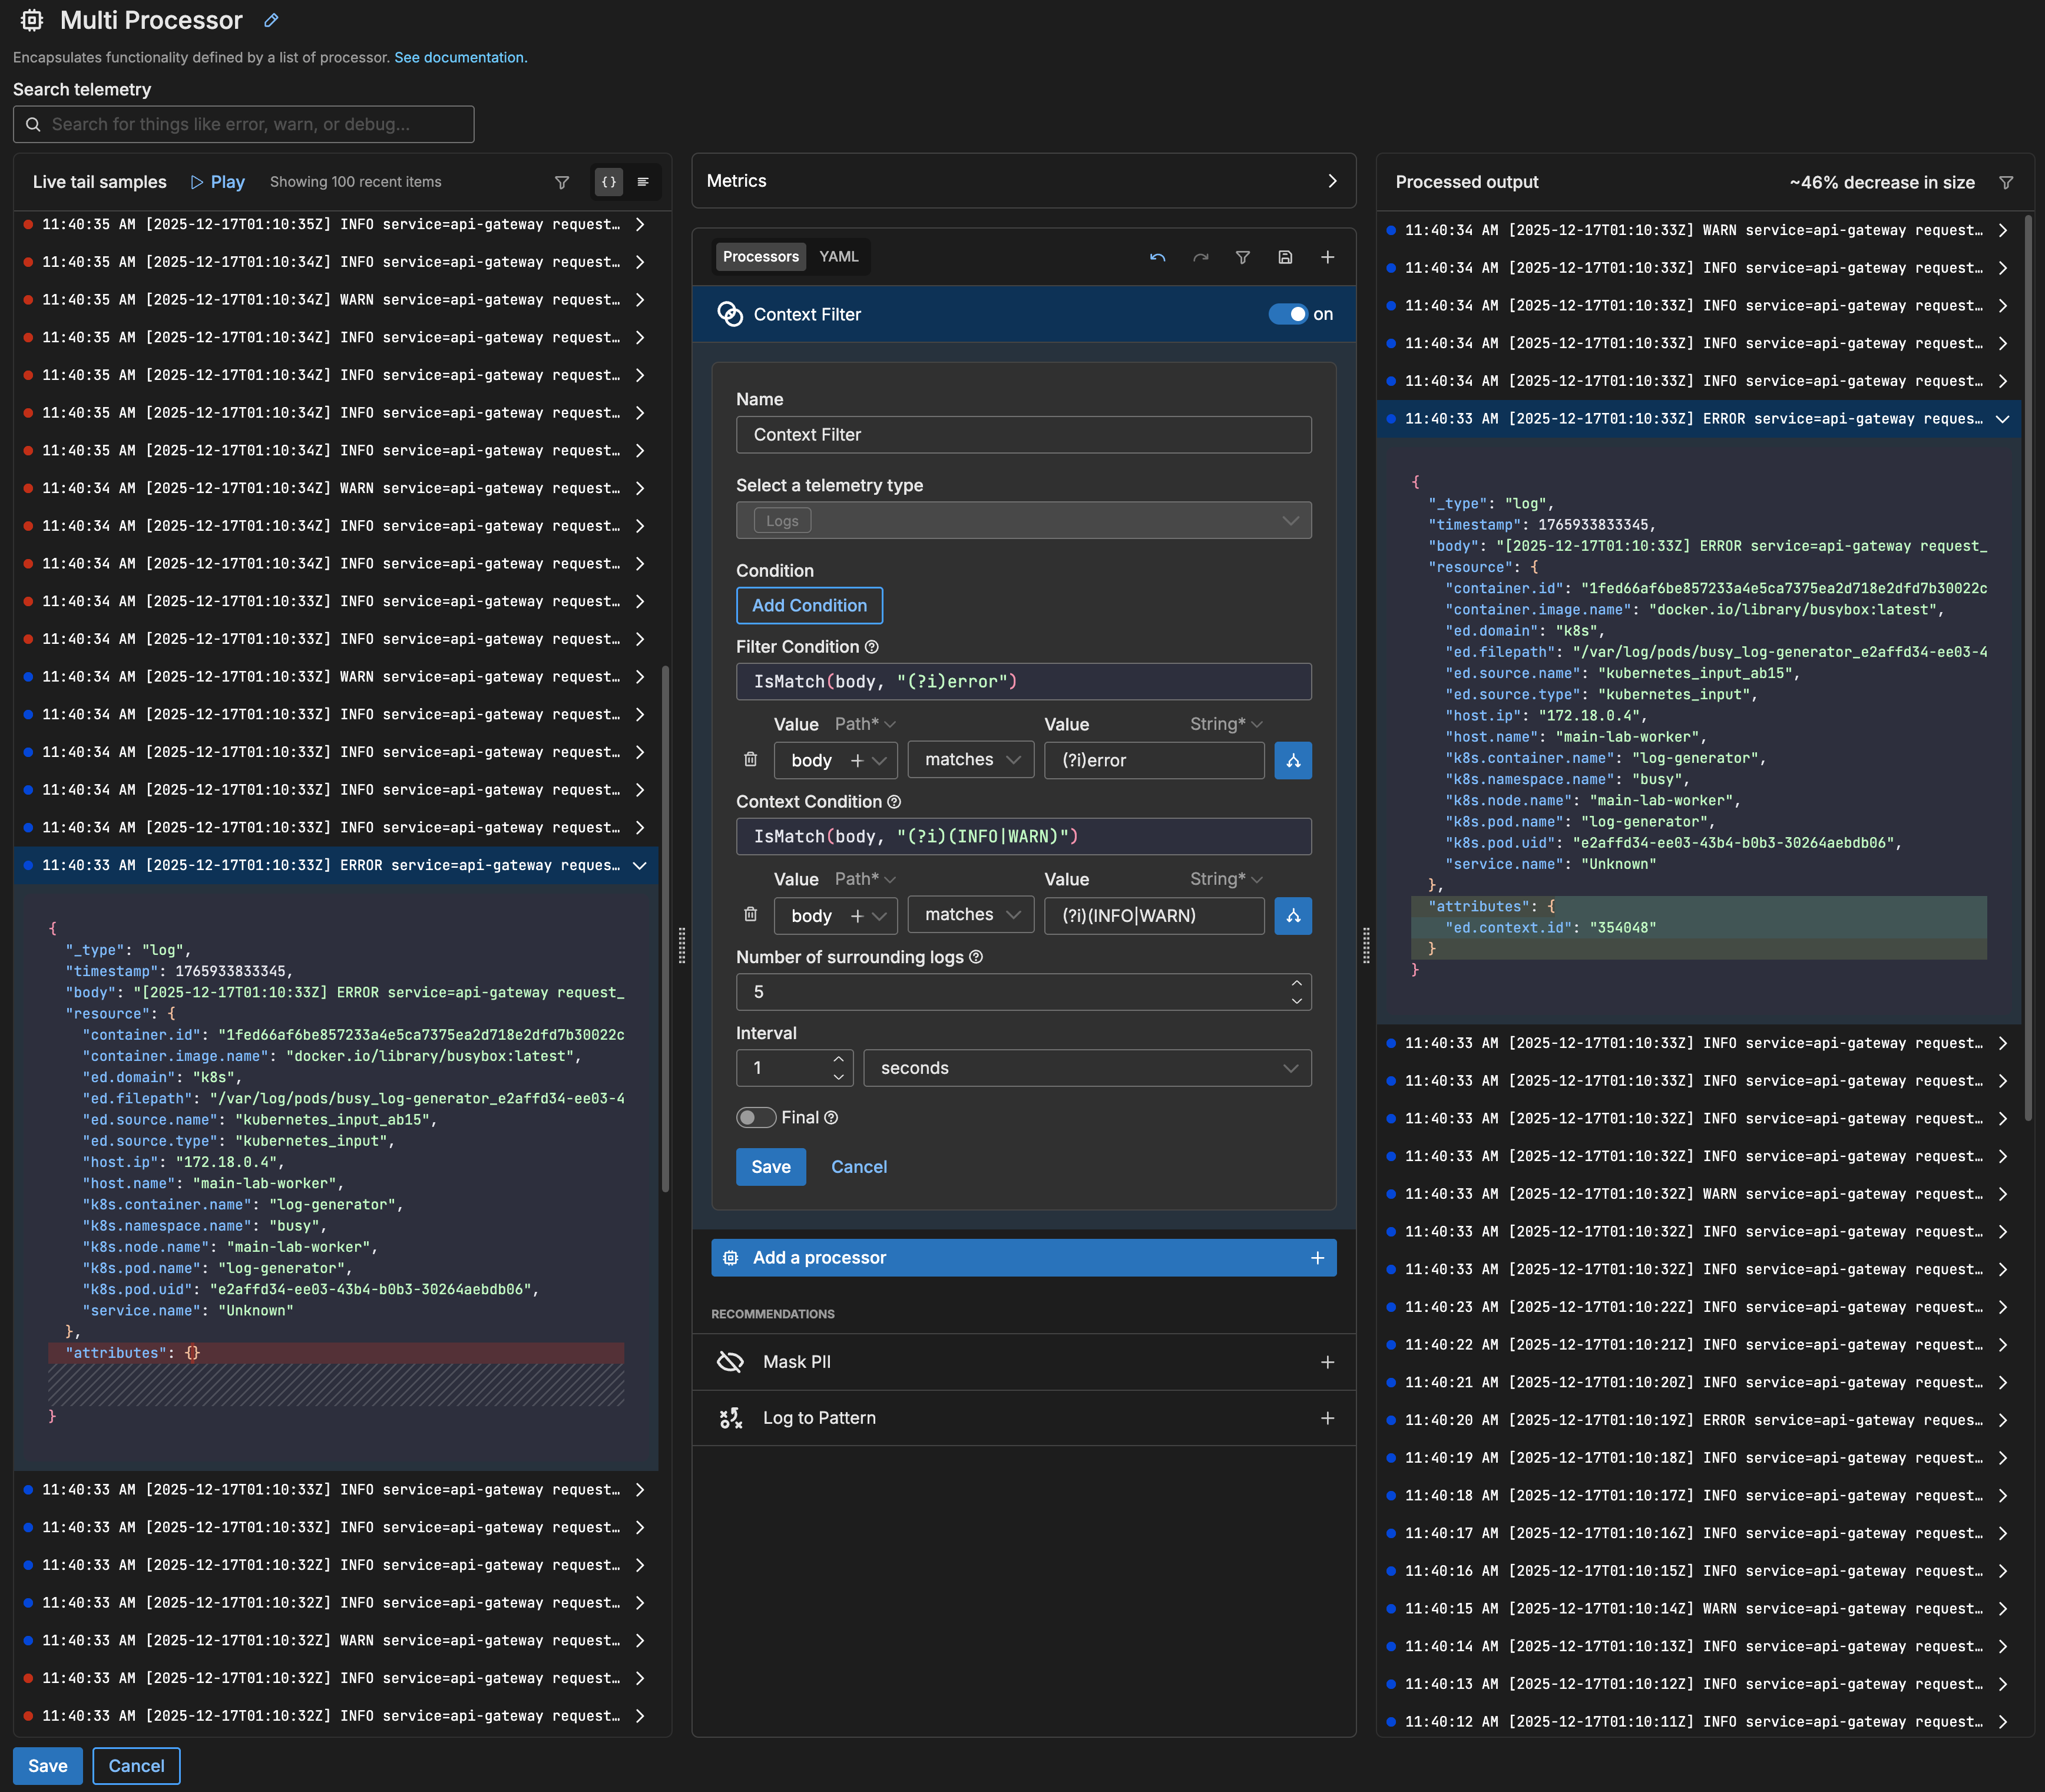The image size is (2045, 1792).
Task: Redo the processor change
Action: [1200, 257]
